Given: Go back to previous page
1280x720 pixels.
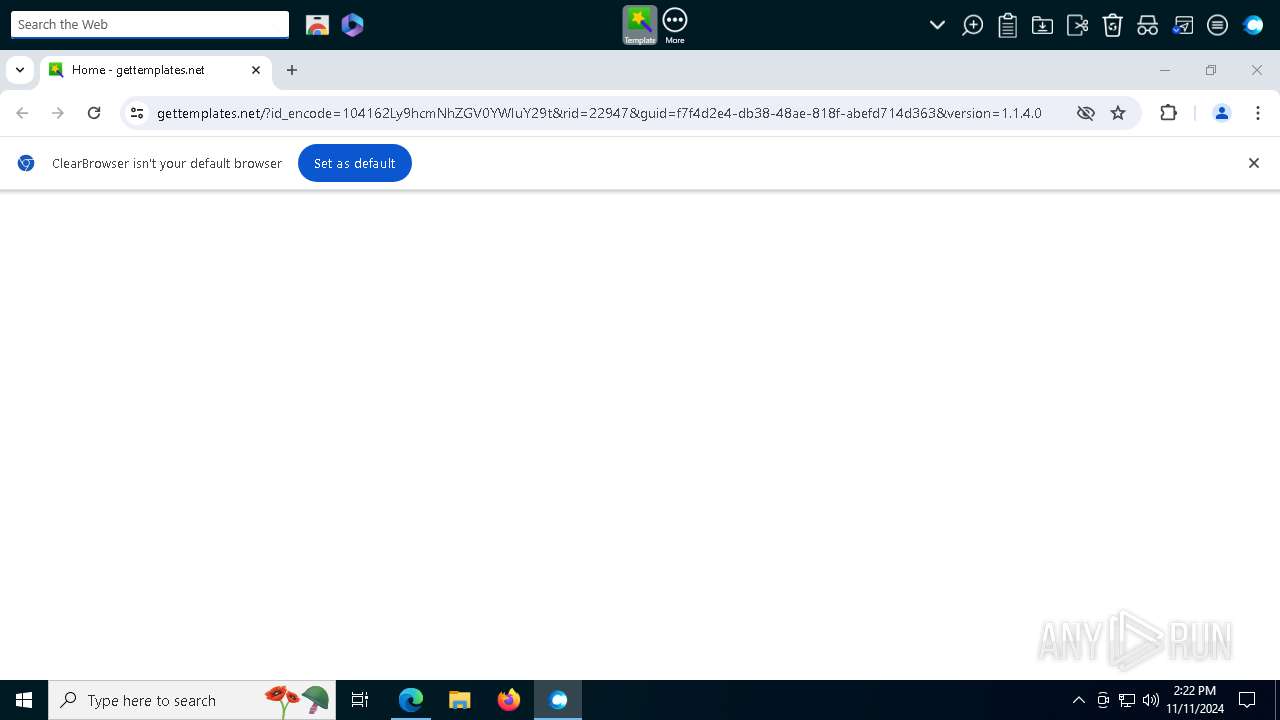Looking at the screenshot, I should tap(22, 113).
